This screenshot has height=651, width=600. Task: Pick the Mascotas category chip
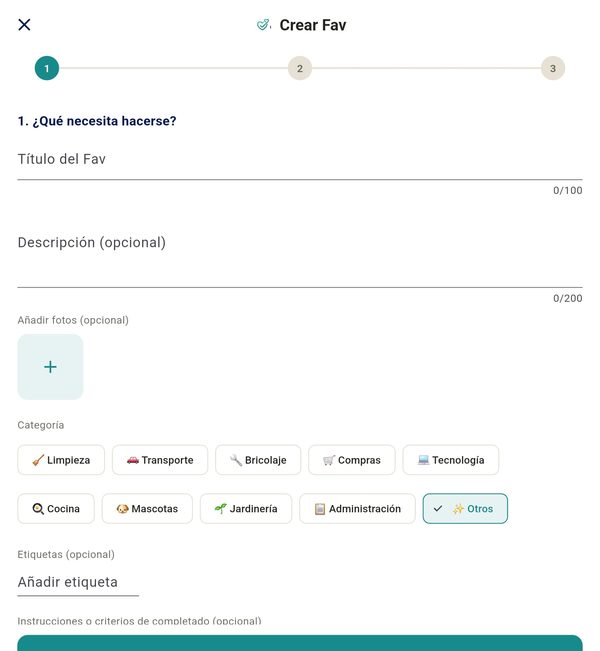147,509
